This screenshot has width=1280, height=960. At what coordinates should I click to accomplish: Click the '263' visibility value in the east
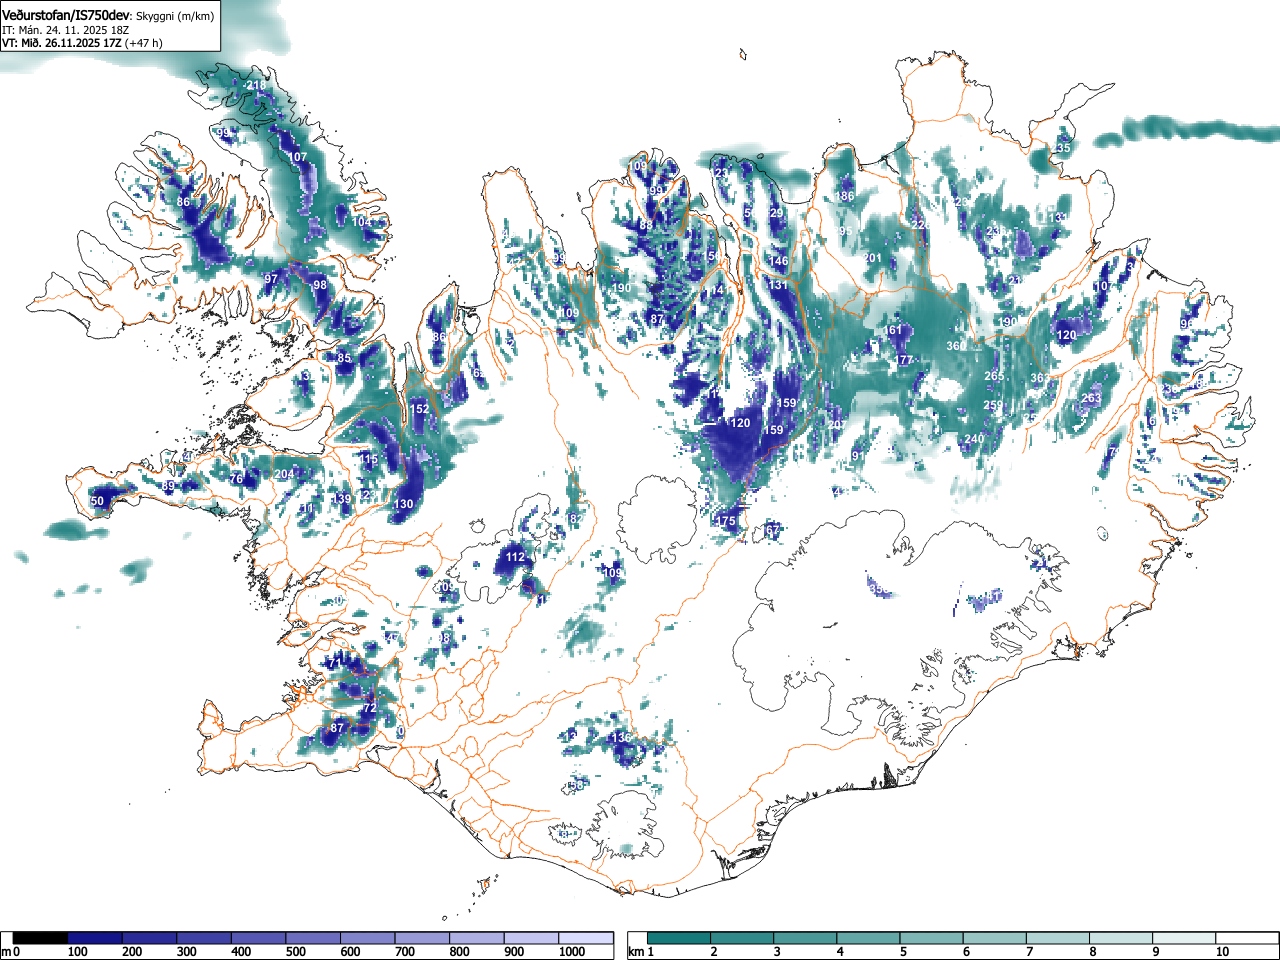1091,398
